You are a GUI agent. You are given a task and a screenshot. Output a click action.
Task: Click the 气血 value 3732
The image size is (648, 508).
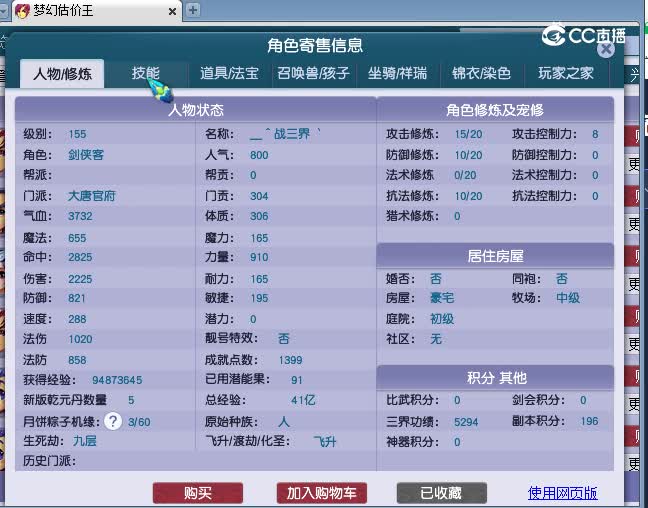click(80, 216)
